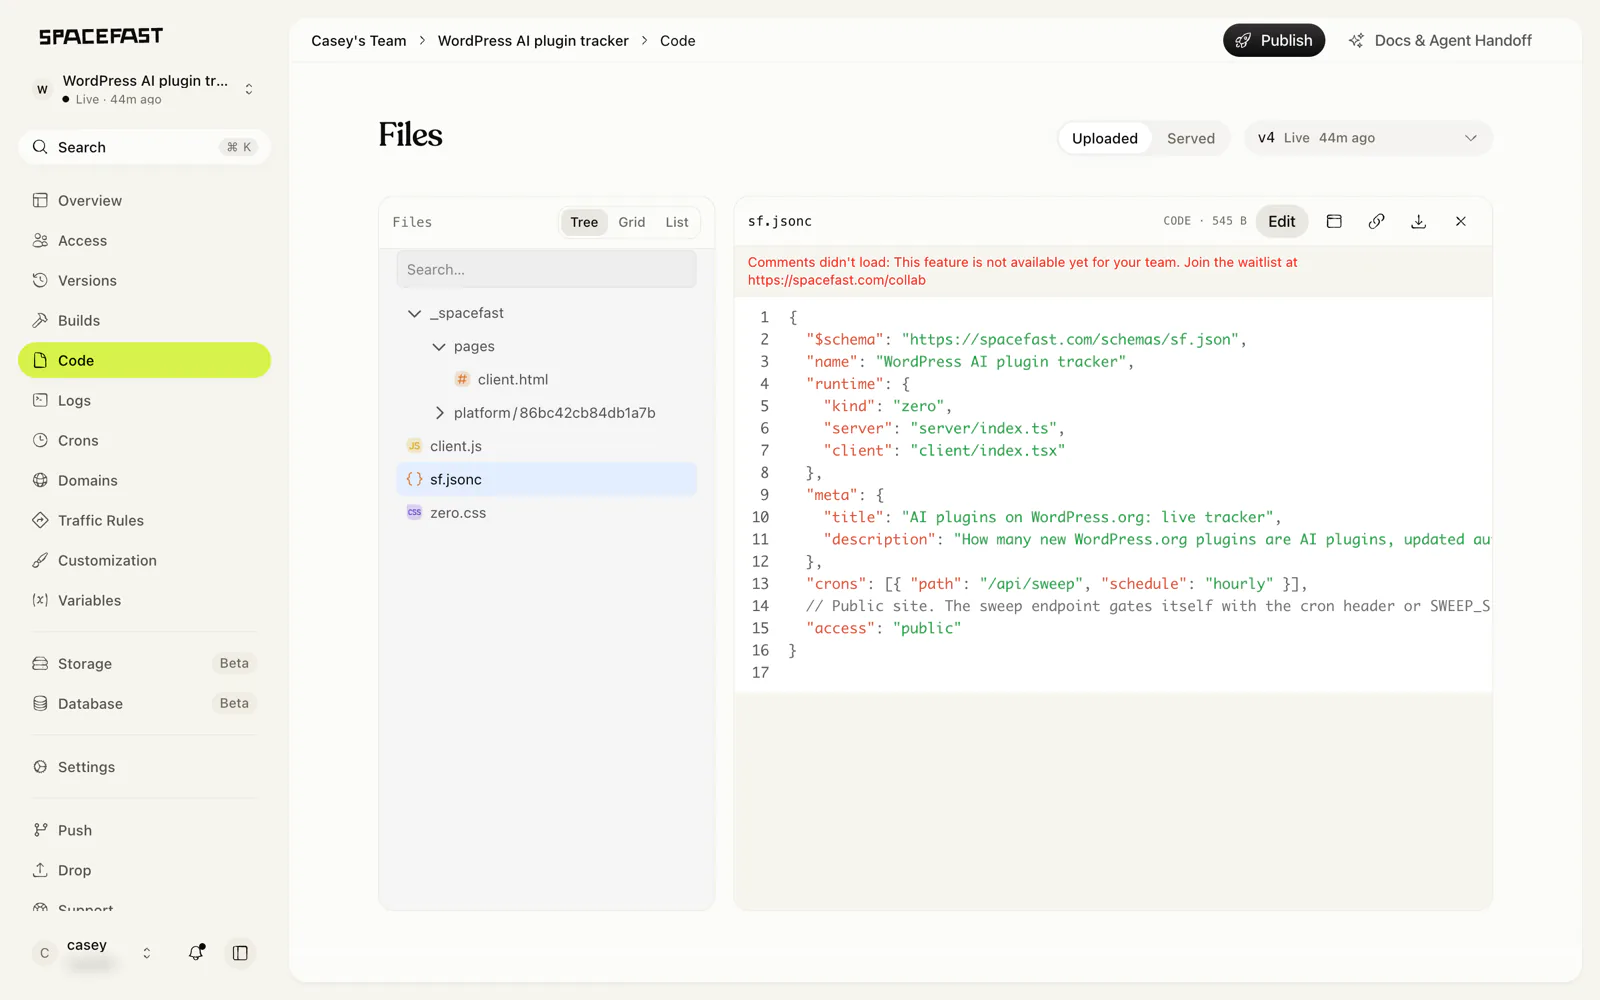The image size is (1600, 1000).
Task: Select the Tree view mode
Action: click(x=584, y=222)
